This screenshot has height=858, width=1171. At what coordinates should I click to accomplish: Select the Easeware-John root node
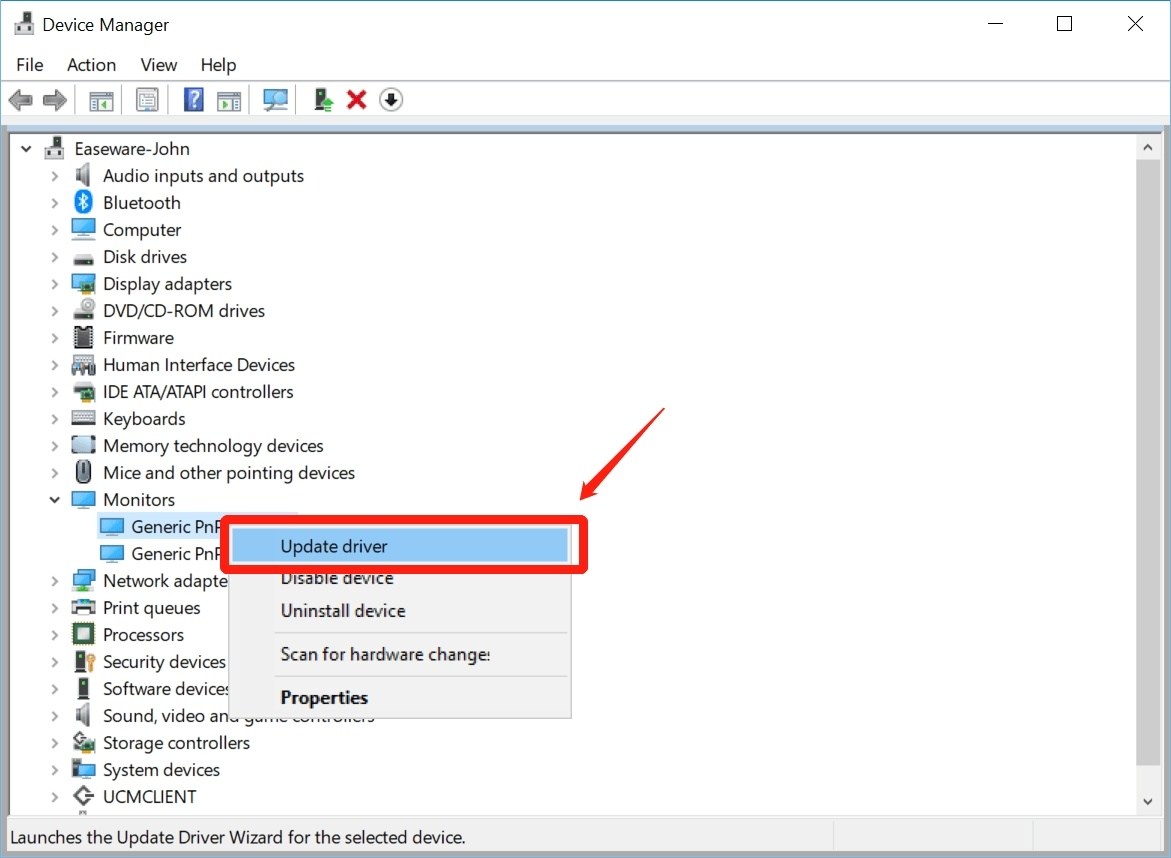pyautogui.click(x=131, y=149)
